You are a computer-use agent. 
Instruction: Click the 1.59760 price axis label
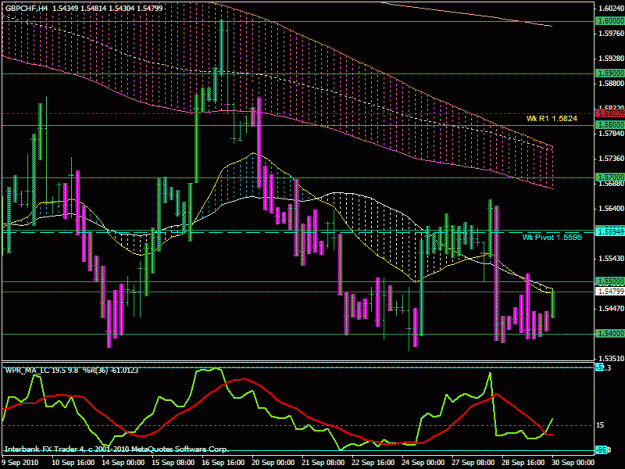point(611,33)
